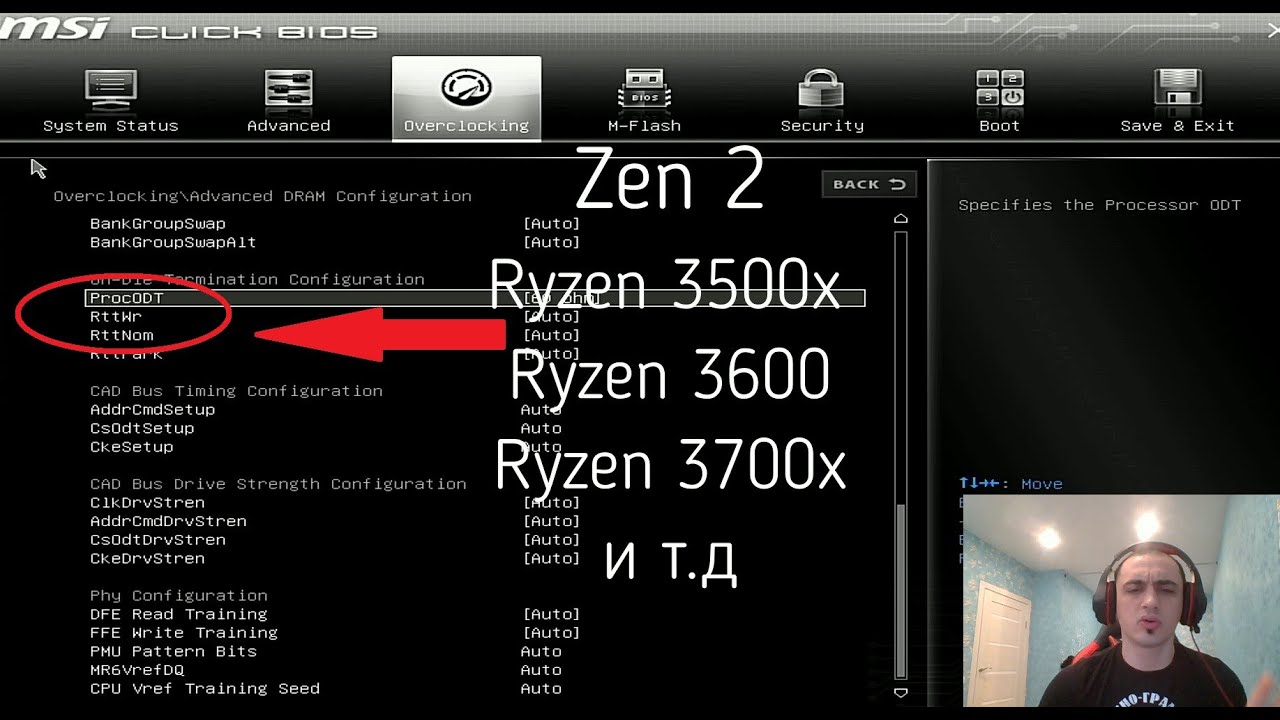Click the settings list scrollbar thumb
The width and height of the screenshot is (1280, 720).
click(901, 590)
